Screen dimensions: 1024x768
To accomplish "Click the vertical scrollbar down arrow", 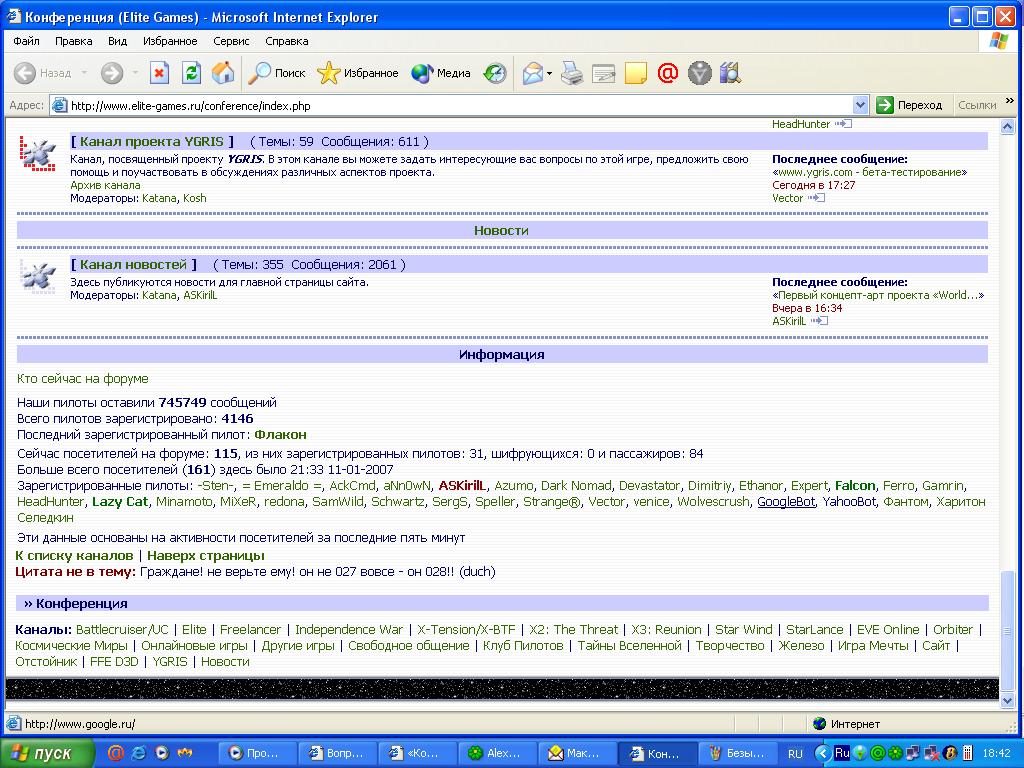I will click(x=1008, y=702).
